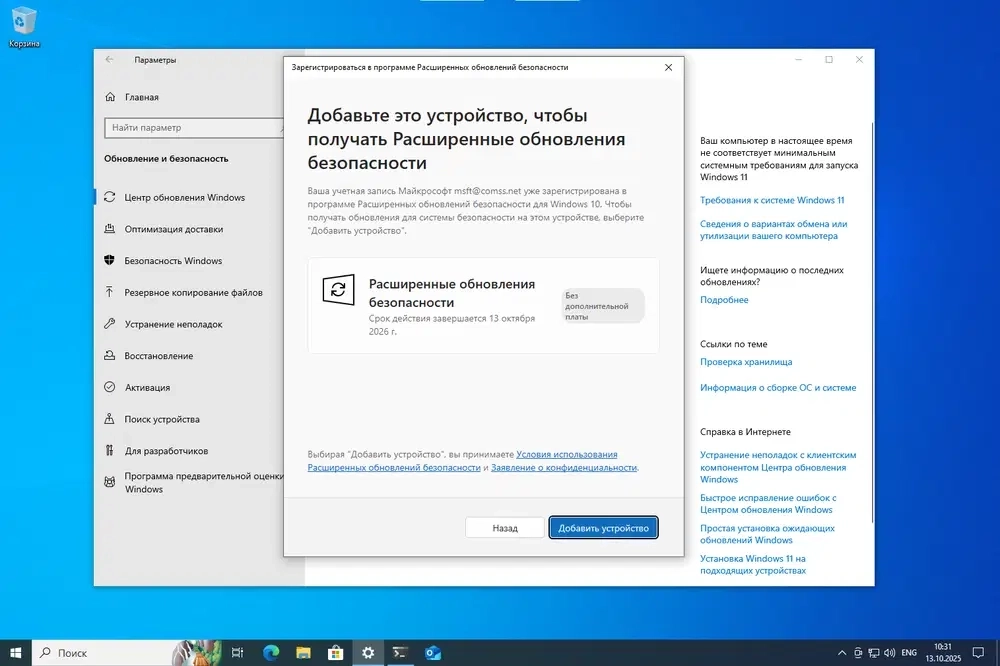The image size is (1000, 666).
Task: Open the Windows 11 system requirements link
Action: point(772,200)
